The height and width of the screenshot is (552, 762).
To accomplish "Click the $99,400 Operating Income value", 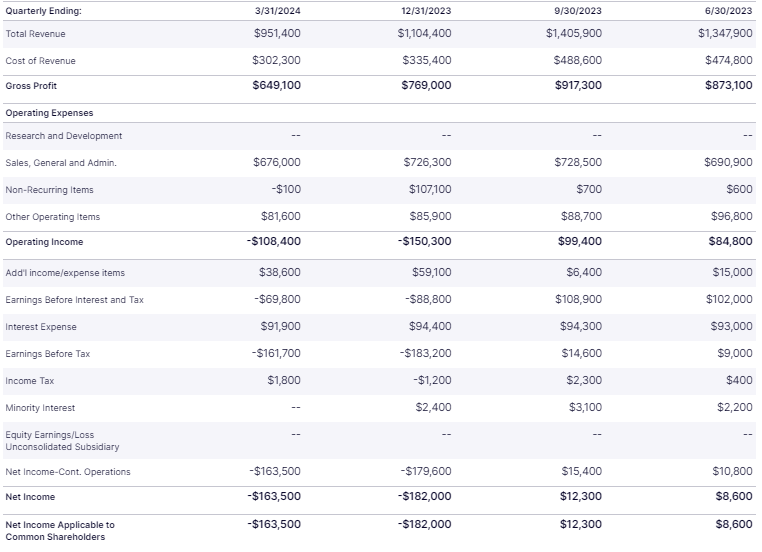I will pos(580,242).
